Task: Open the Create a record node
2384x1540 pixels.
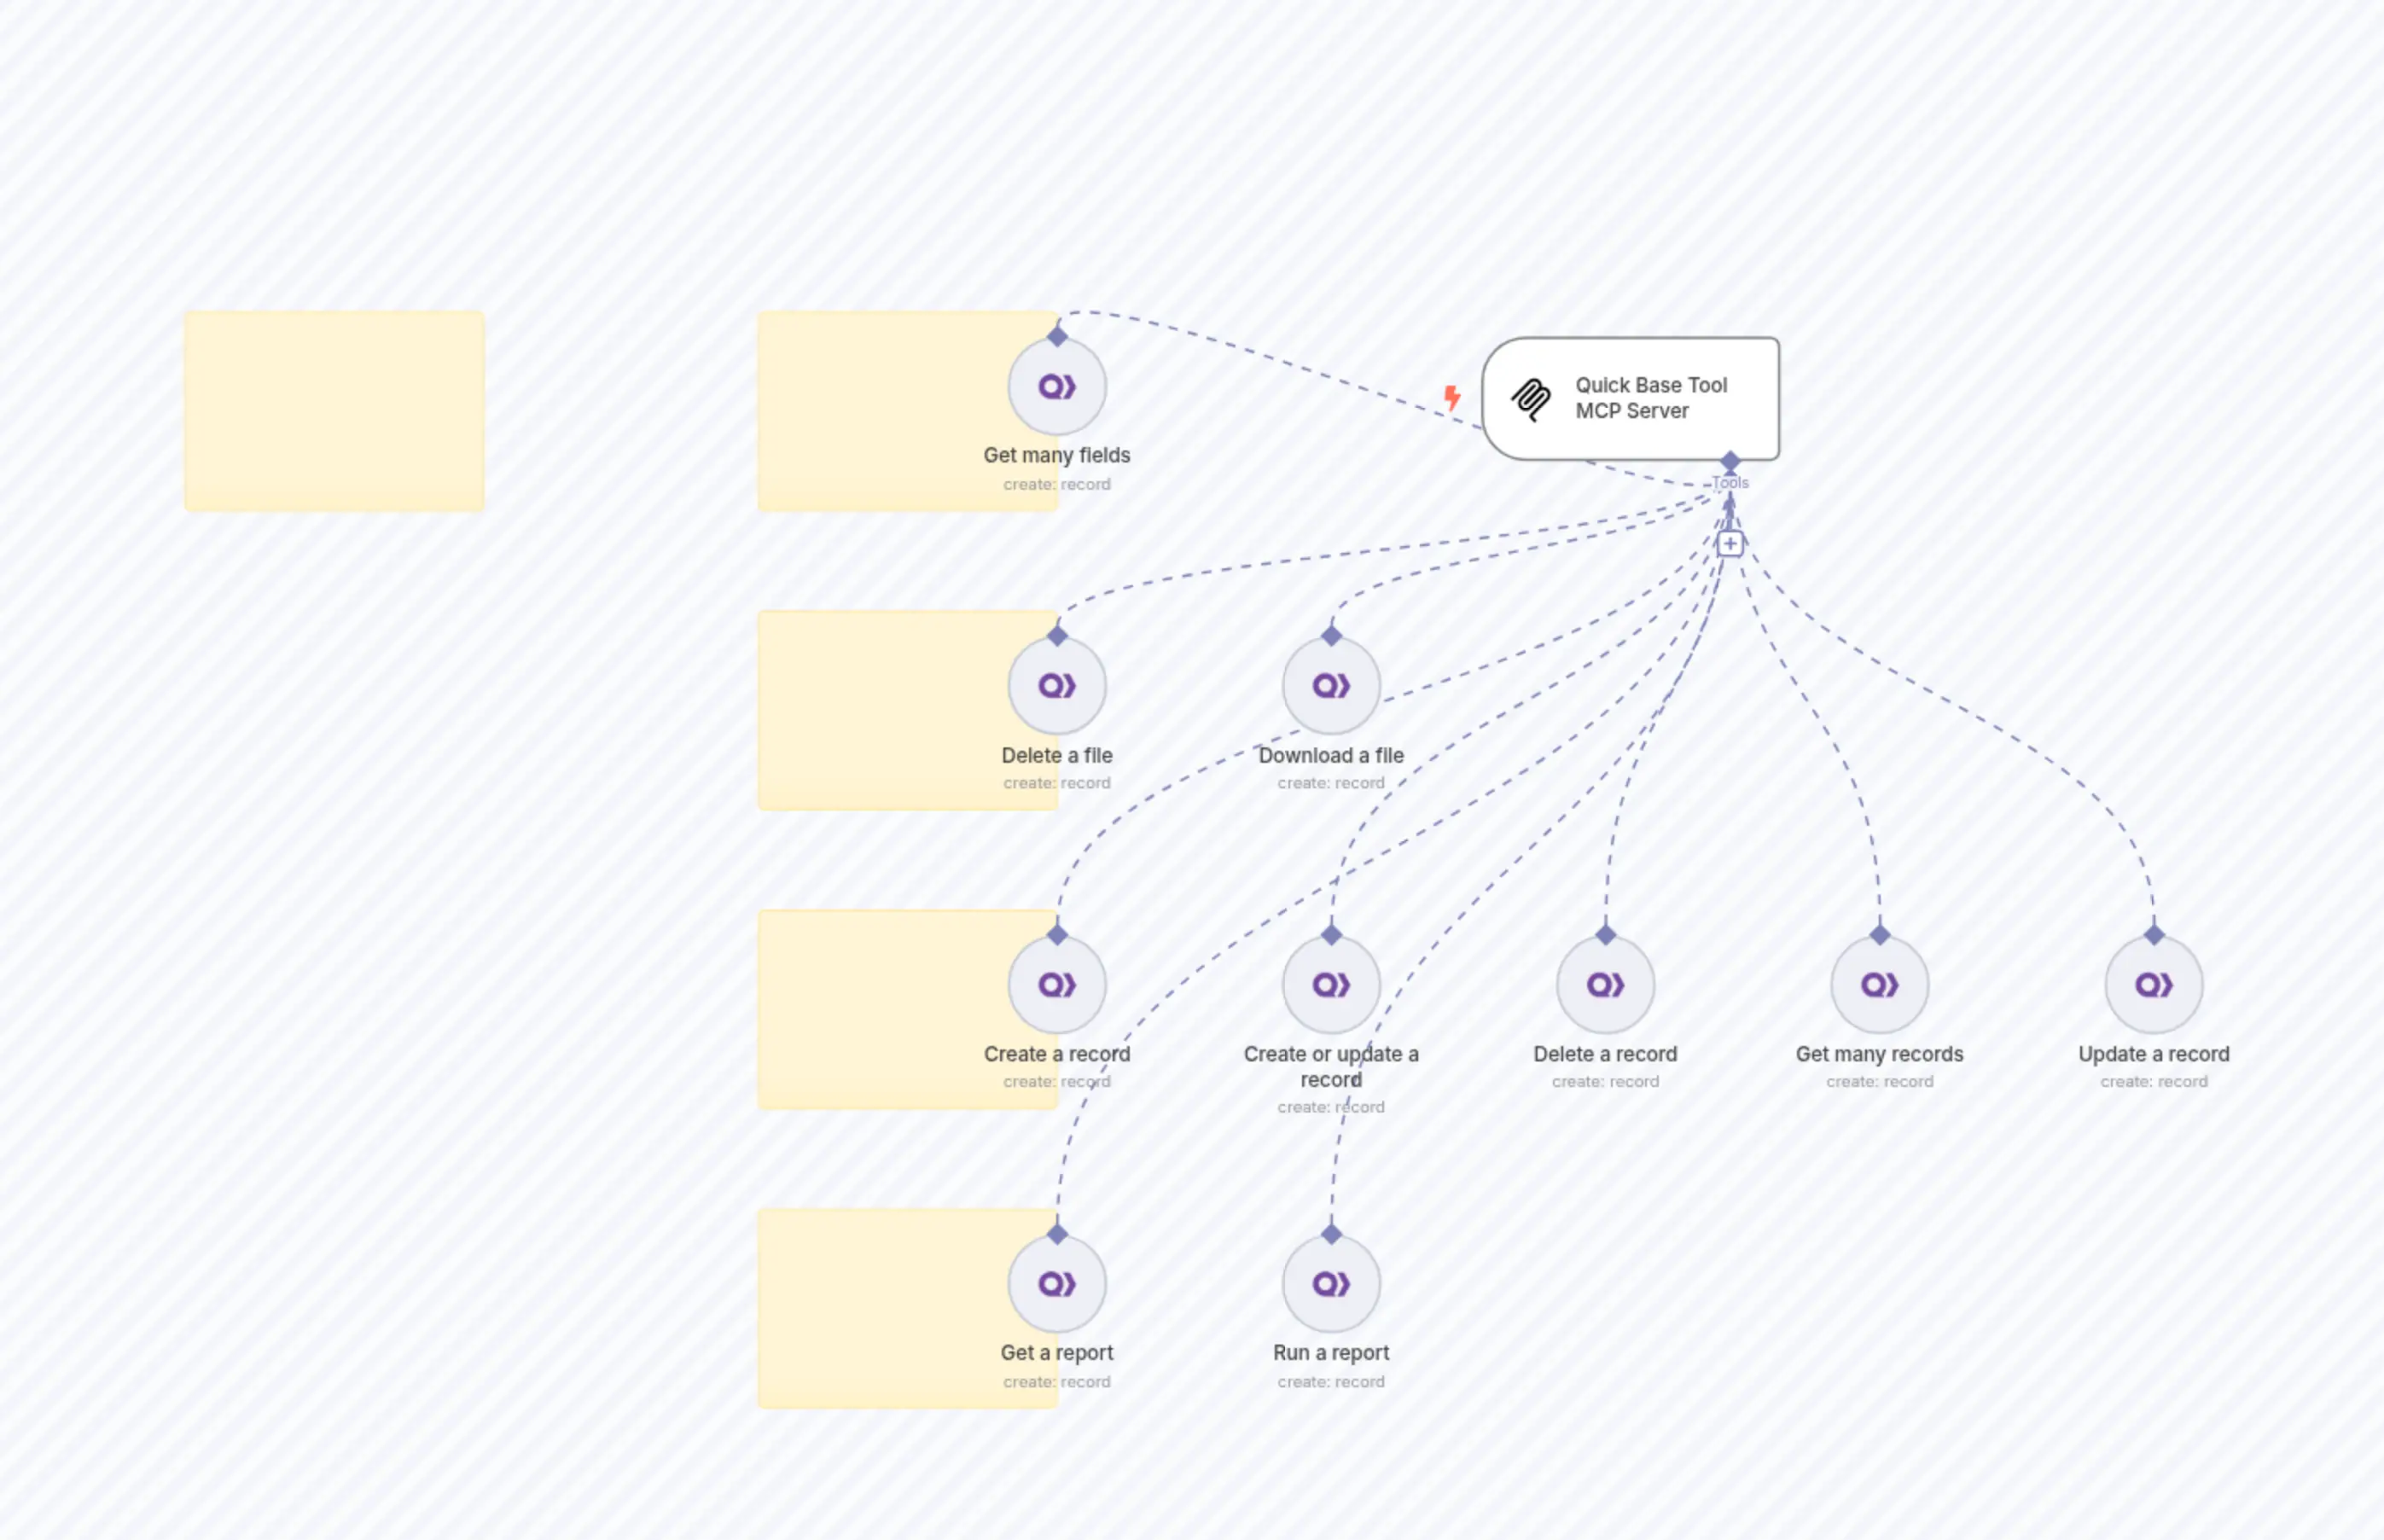Action: 1057,984
